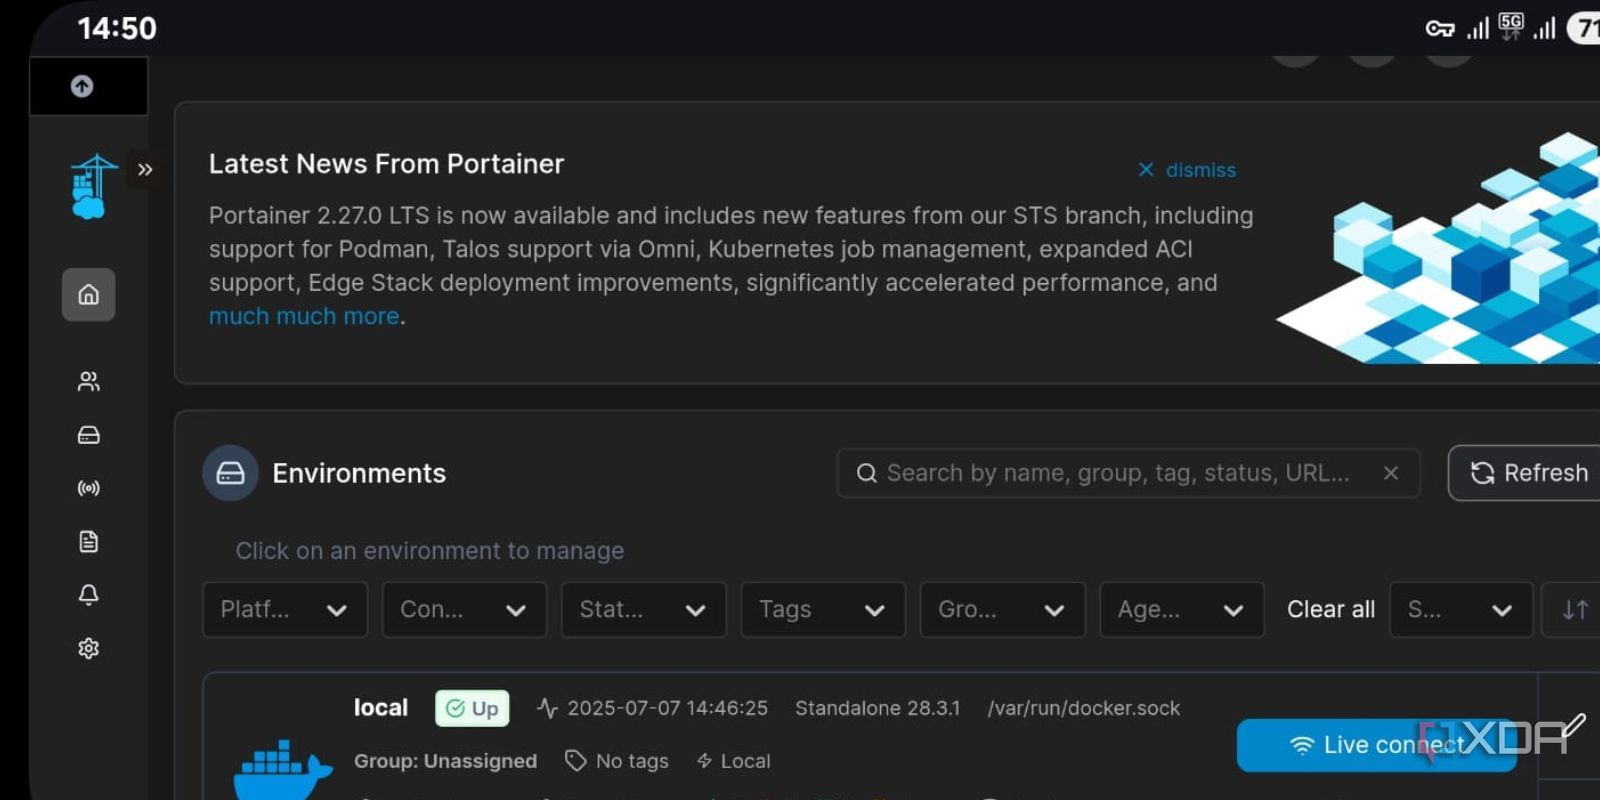Open the Platform filter dropdown
This screenshot has width=1600, height=800.
pyautogui.click(x=285, y=610)
